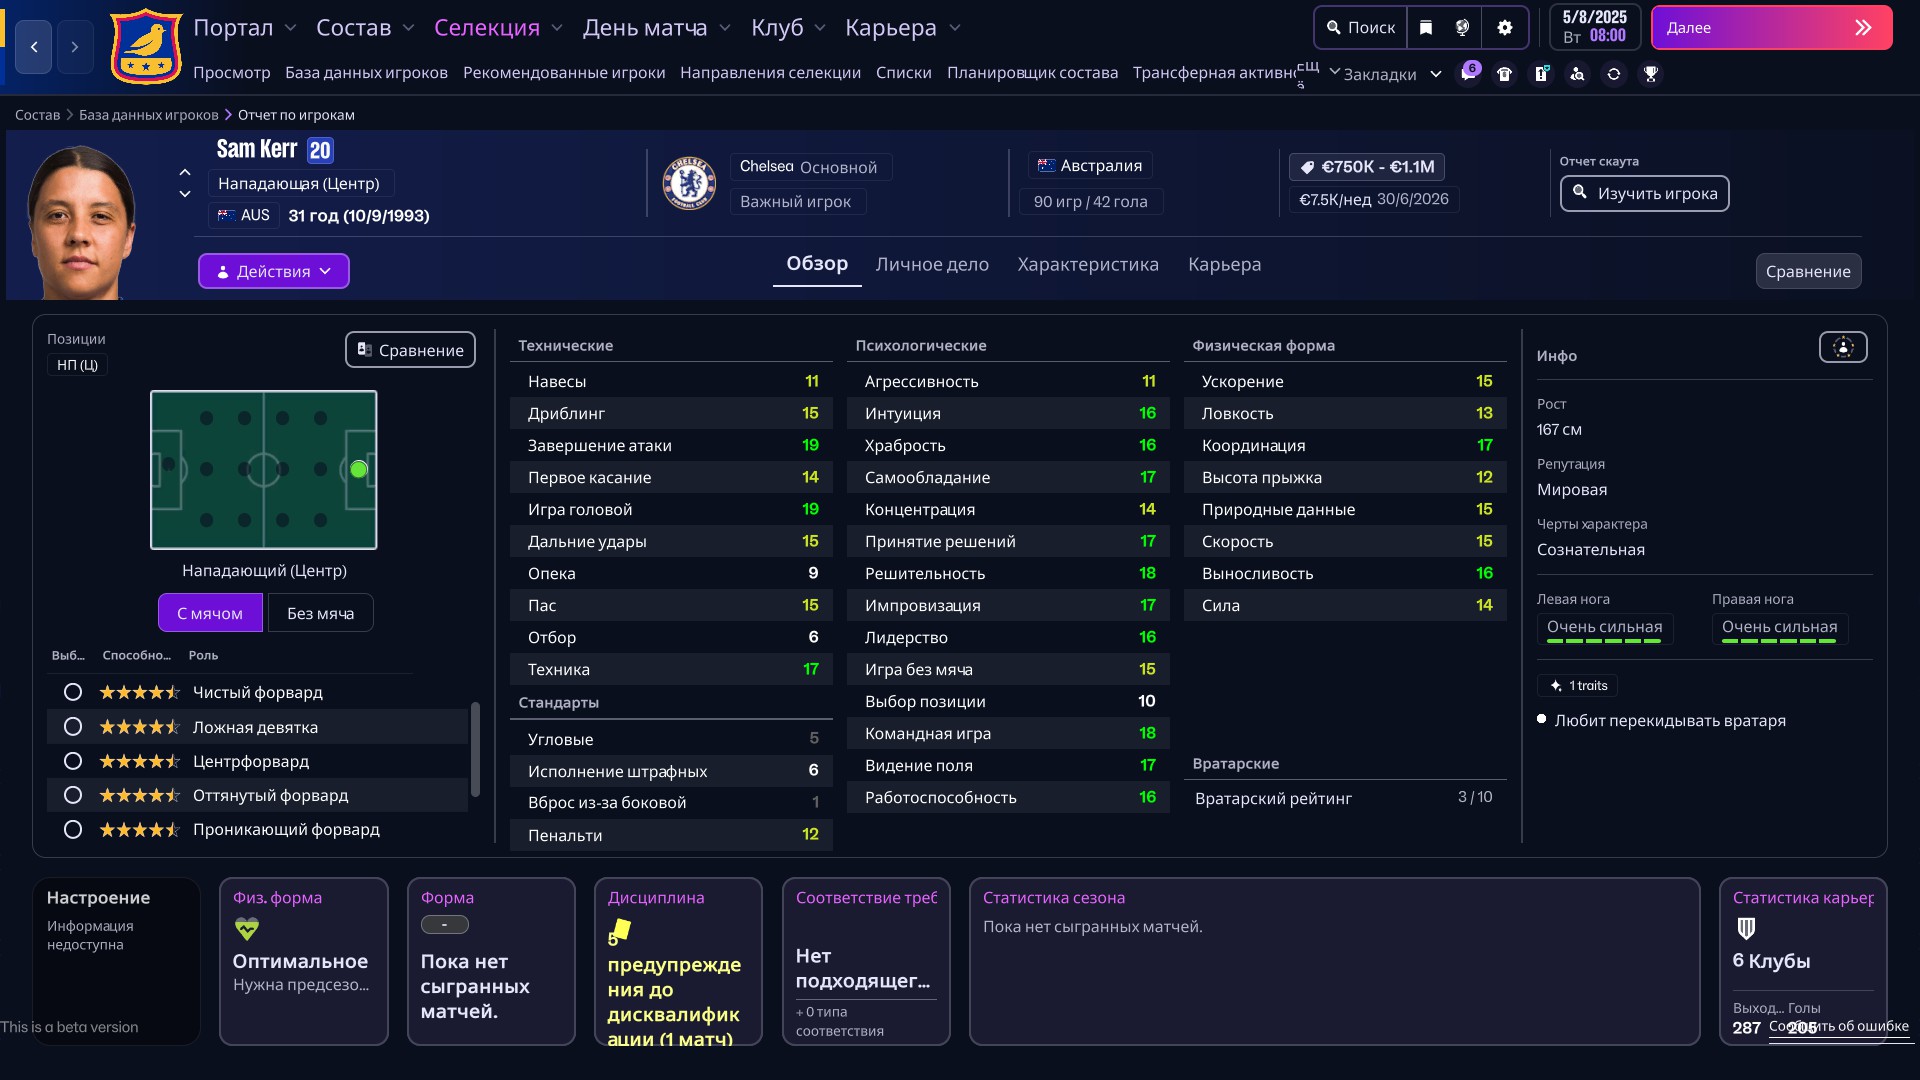Click the shirt squad shortcut icon
Screen dimensions: 1920x1080
tap(1504, 74)
